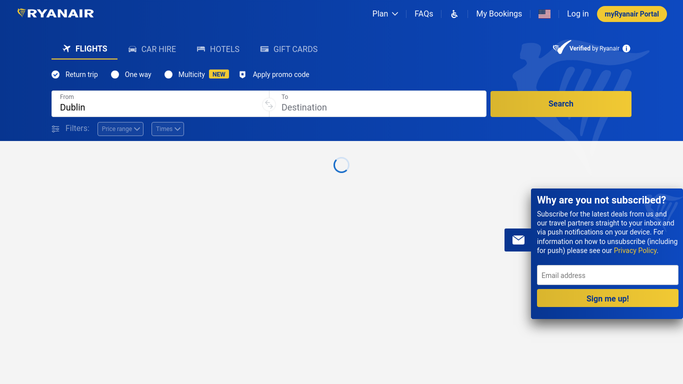Click the envelope subscription icon

point(518,240)
